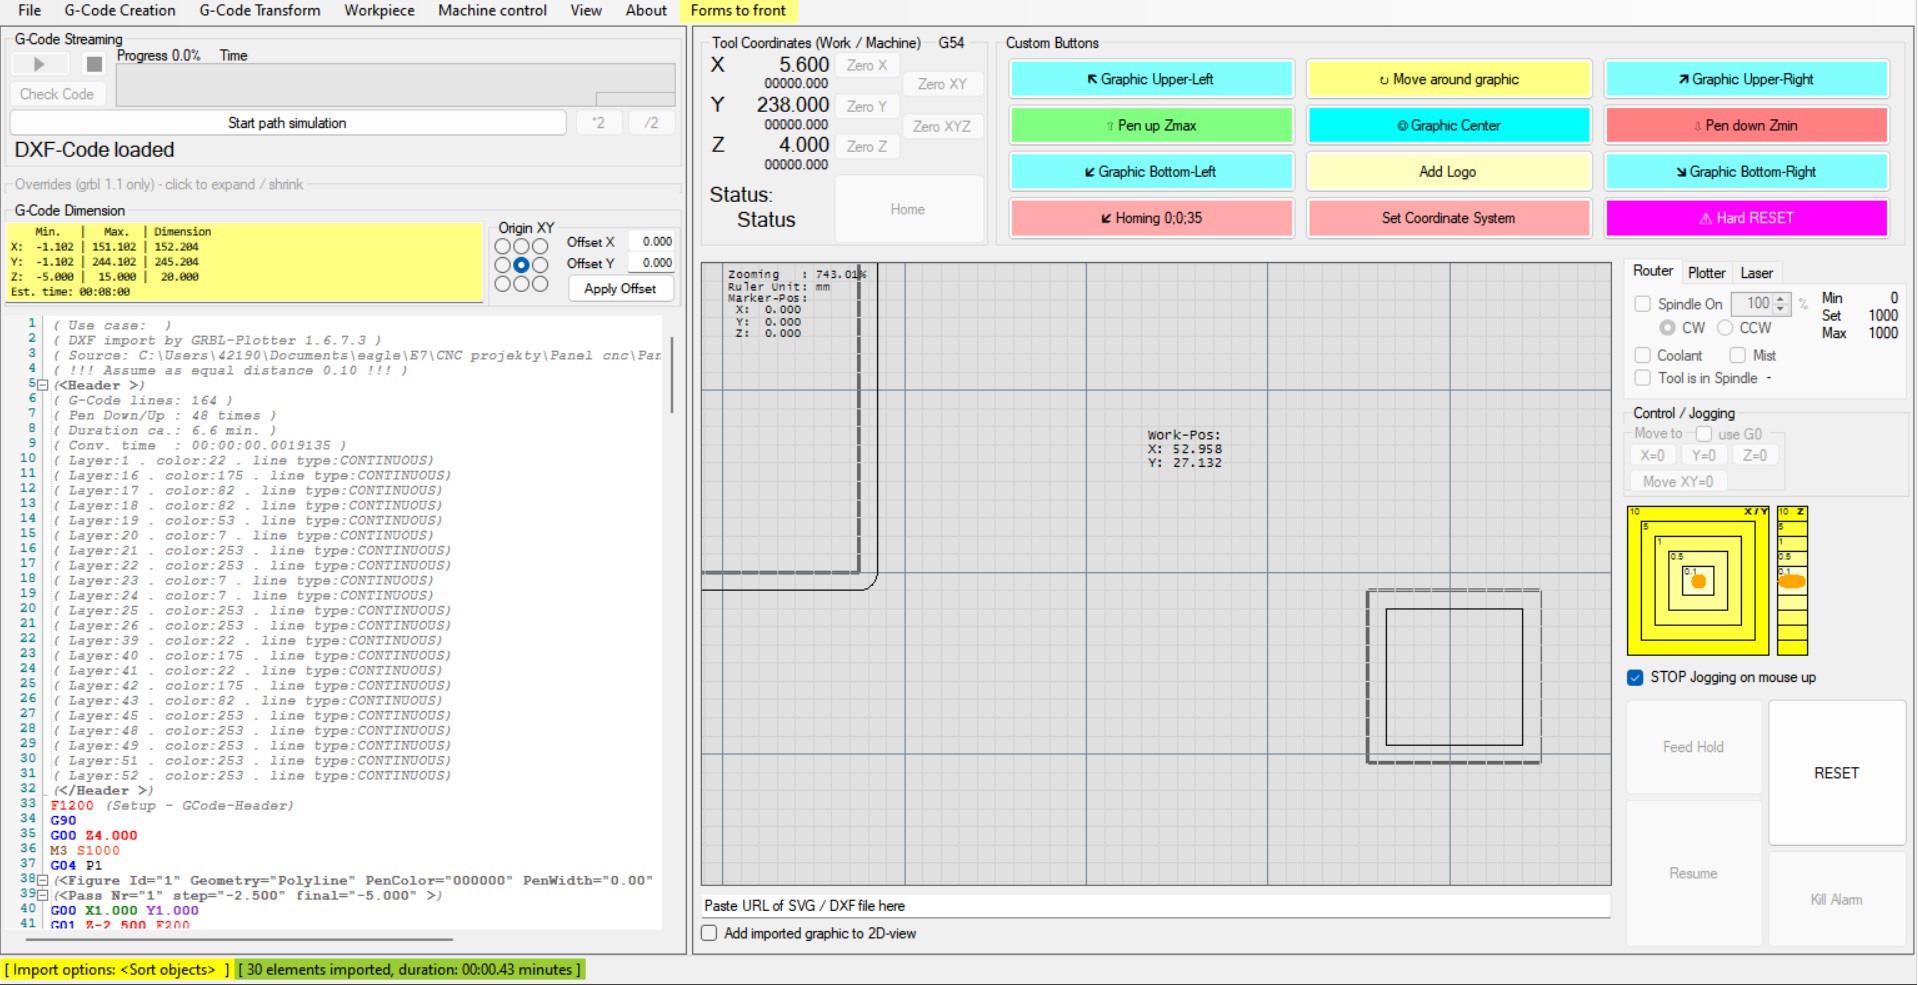1918x985 pixels.
Task: Click the Paste URL of SVG/DXF field
Action: tap(1155, 906)
